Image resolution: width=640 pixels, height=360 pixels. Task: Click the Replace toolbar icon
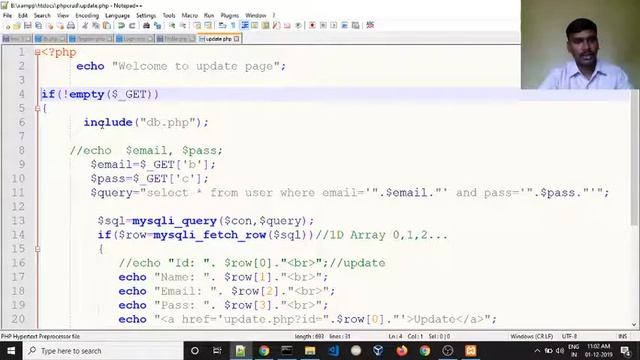click(x=158, y=26)
